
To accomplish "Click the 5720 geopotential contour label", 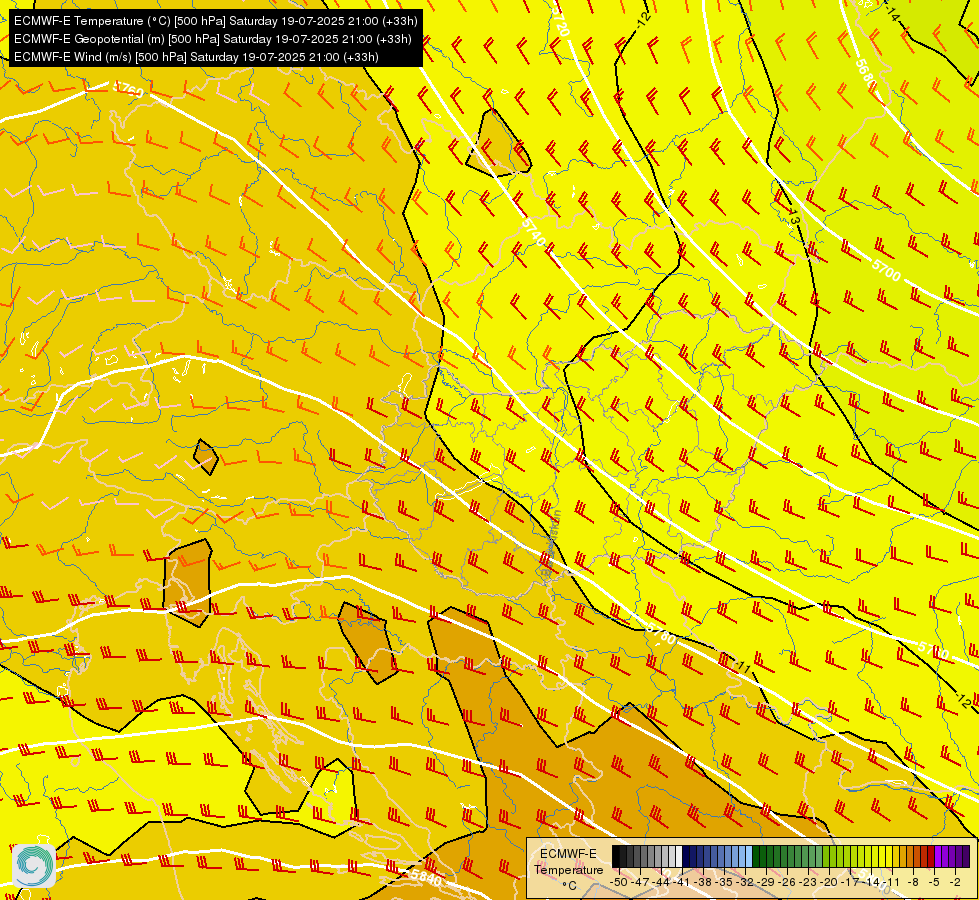I will pos(561,24).
